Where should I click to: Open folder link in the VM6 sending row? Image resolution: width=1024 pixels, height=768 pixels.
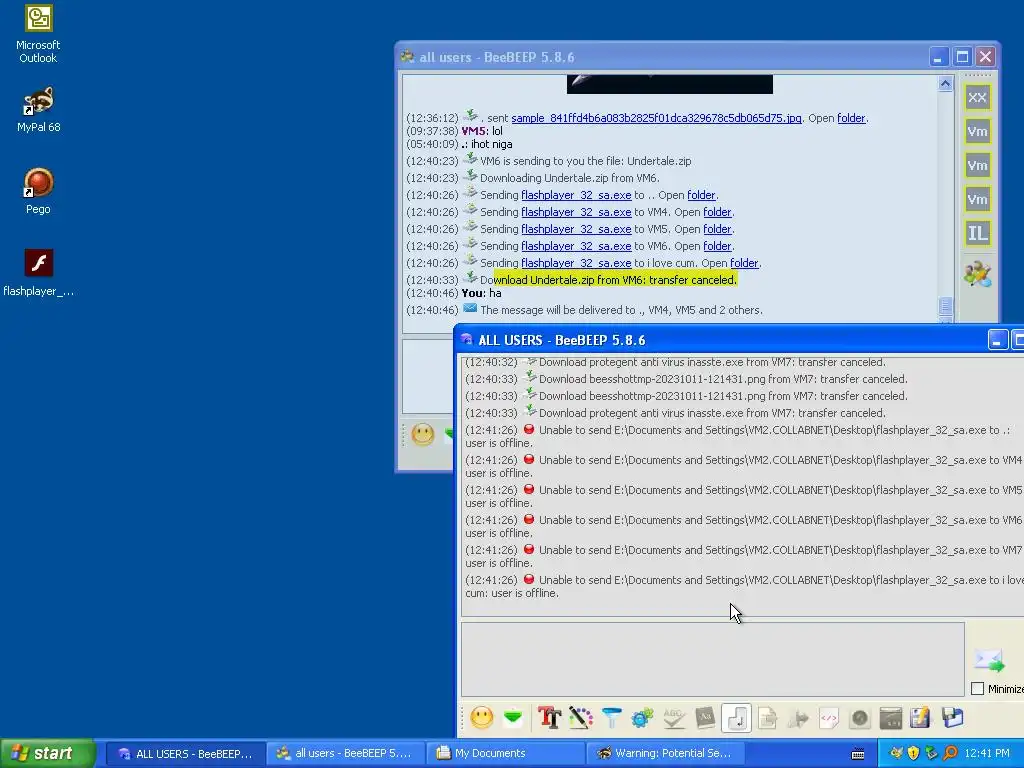[716, 246]
